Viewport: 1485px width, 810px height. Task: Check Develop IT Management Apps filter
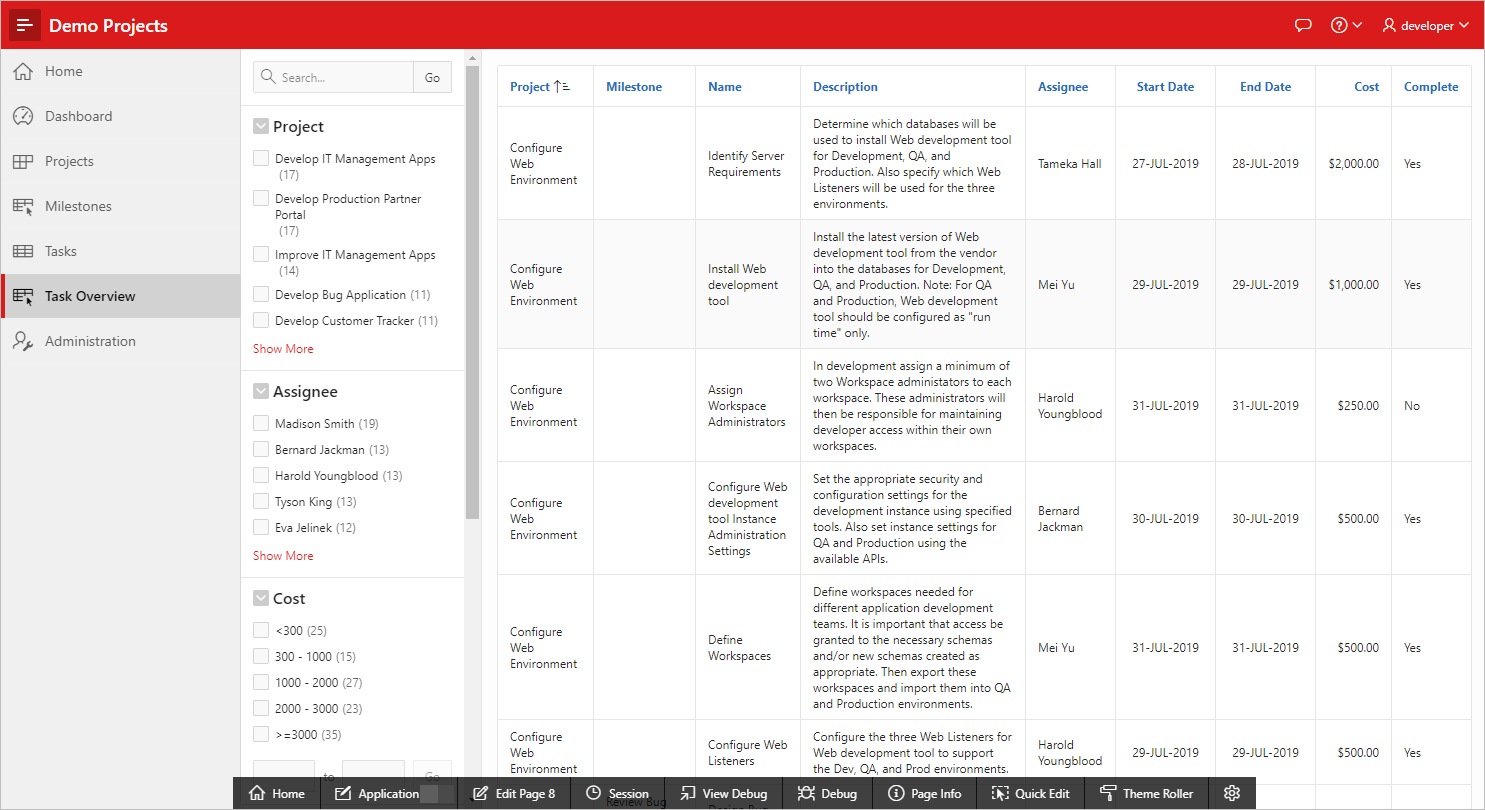[x=261, y=158]
